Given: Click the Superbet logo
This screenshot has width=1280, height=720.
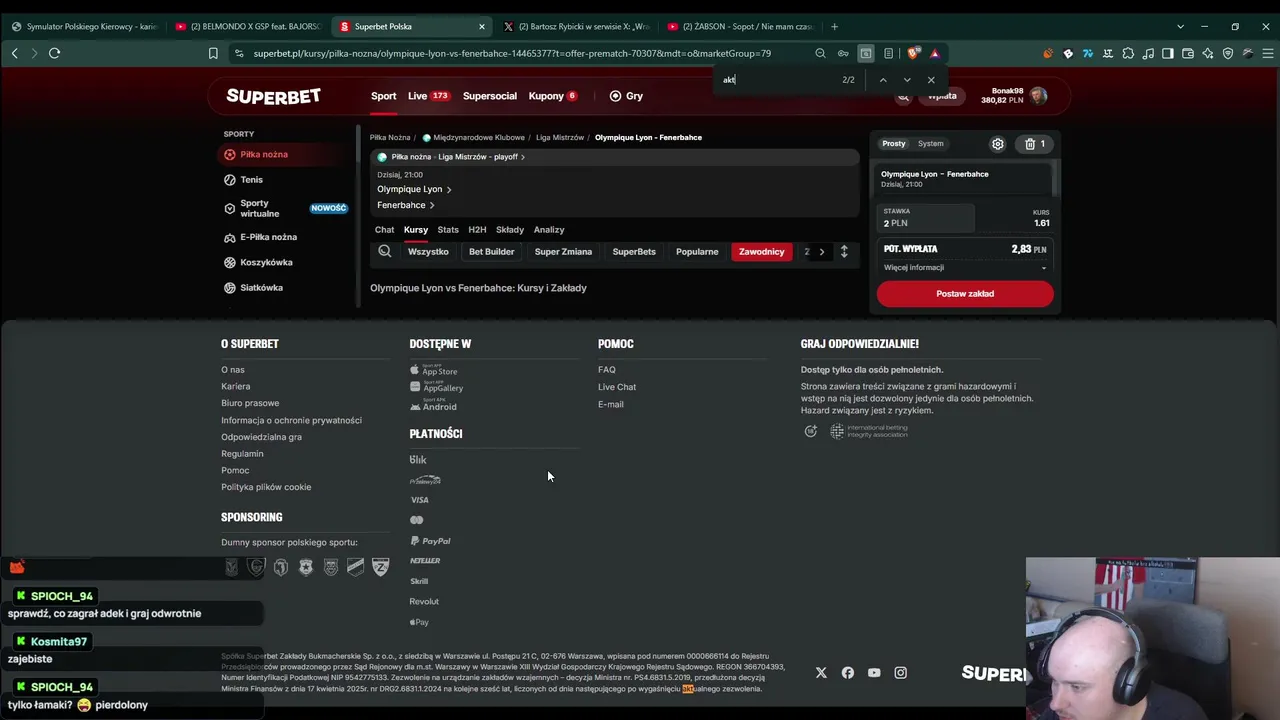Looking at the screenshot, I should pyautogui.click(x=273, y=96).
